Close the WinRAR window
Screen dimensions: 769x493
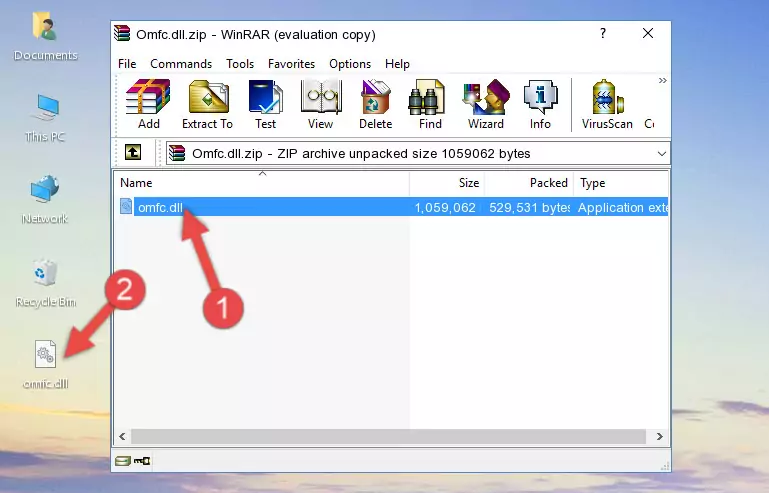point(648,33)
